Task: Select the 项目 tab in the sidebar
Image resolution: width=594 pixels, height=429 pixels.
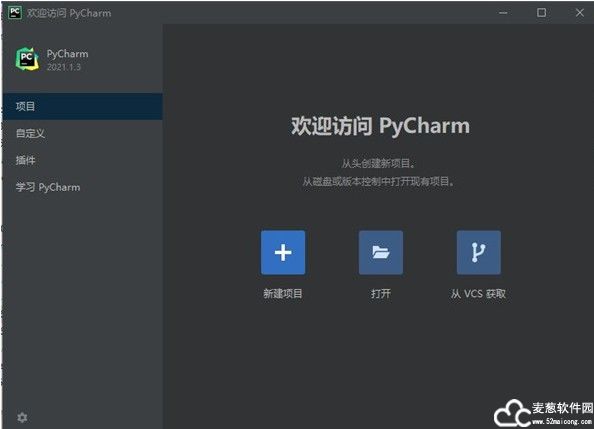Action: pyautogui.click(x=83, y=106)
